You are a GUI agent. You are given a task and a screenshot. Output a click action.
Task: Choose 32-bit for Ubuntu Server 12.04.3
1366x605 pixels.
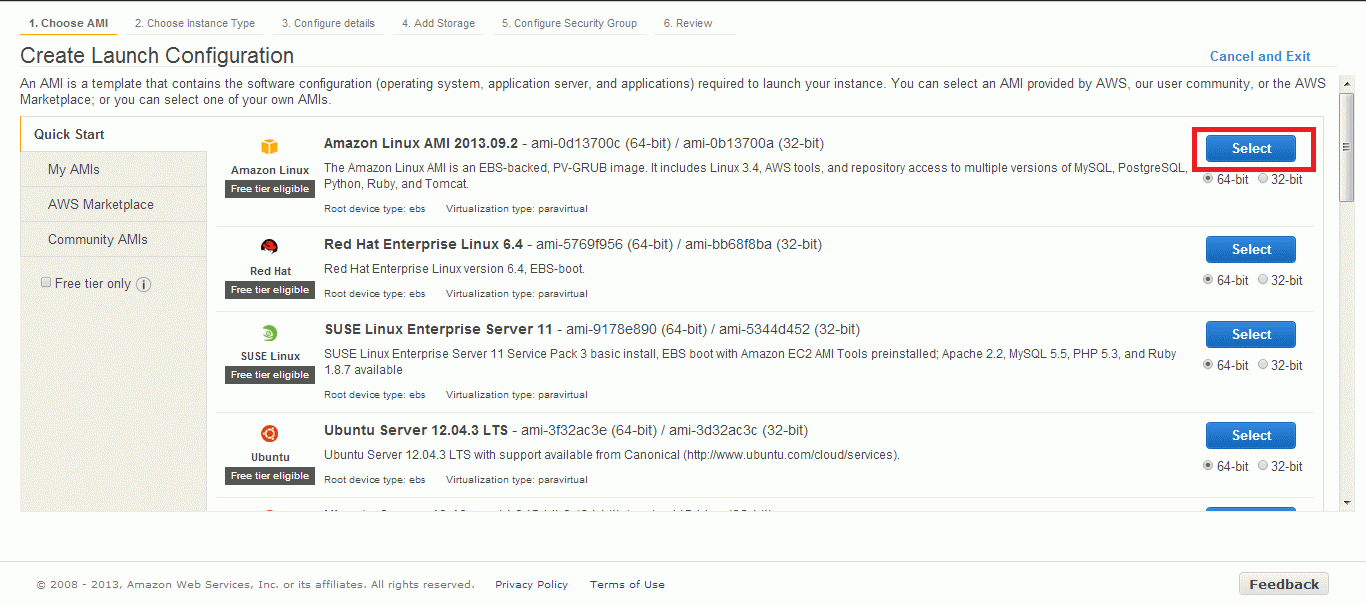pyautogui.click(x=1263, y=466)
